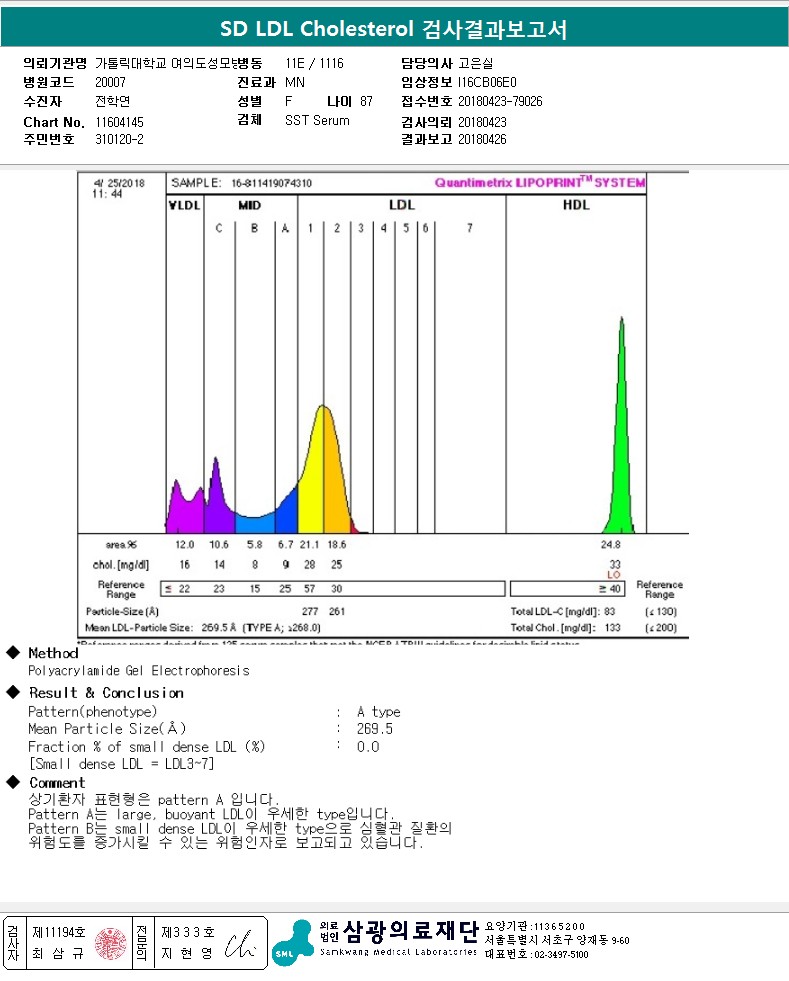Screen dimensions: 789x981
Task: Select ward value 11E / 1116
Action: tap(314, 63)
